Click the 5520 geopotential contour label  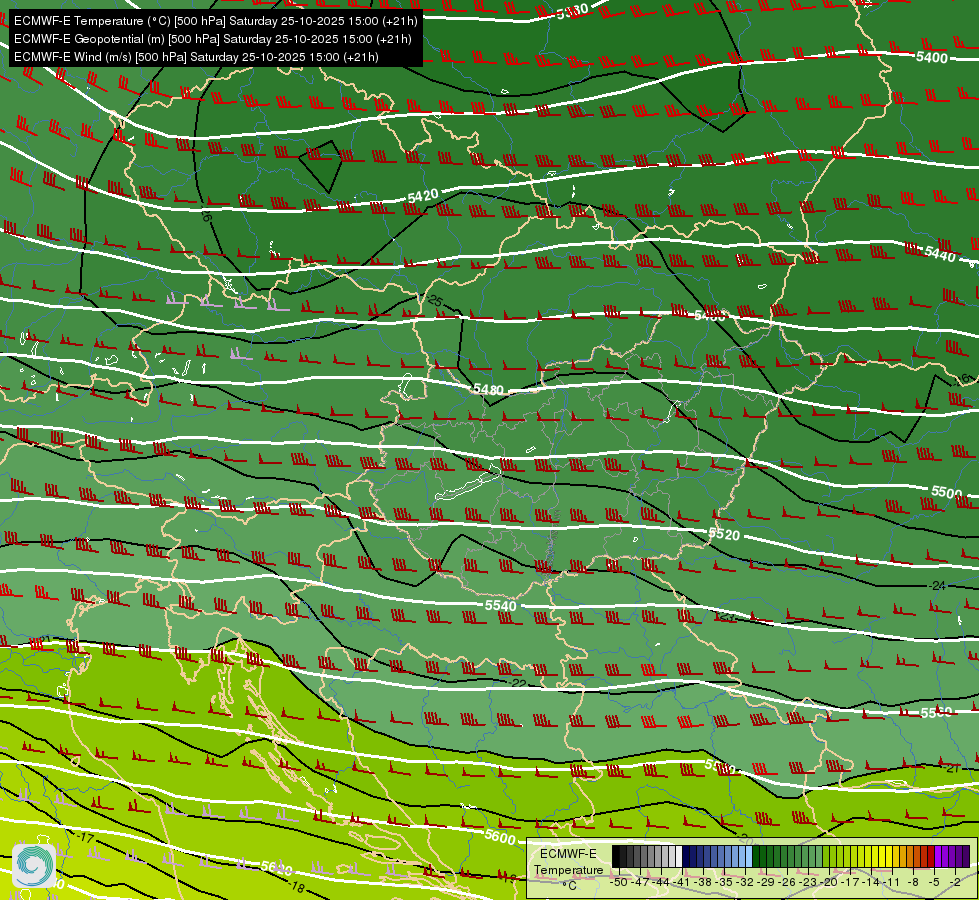tap(724, 534)
